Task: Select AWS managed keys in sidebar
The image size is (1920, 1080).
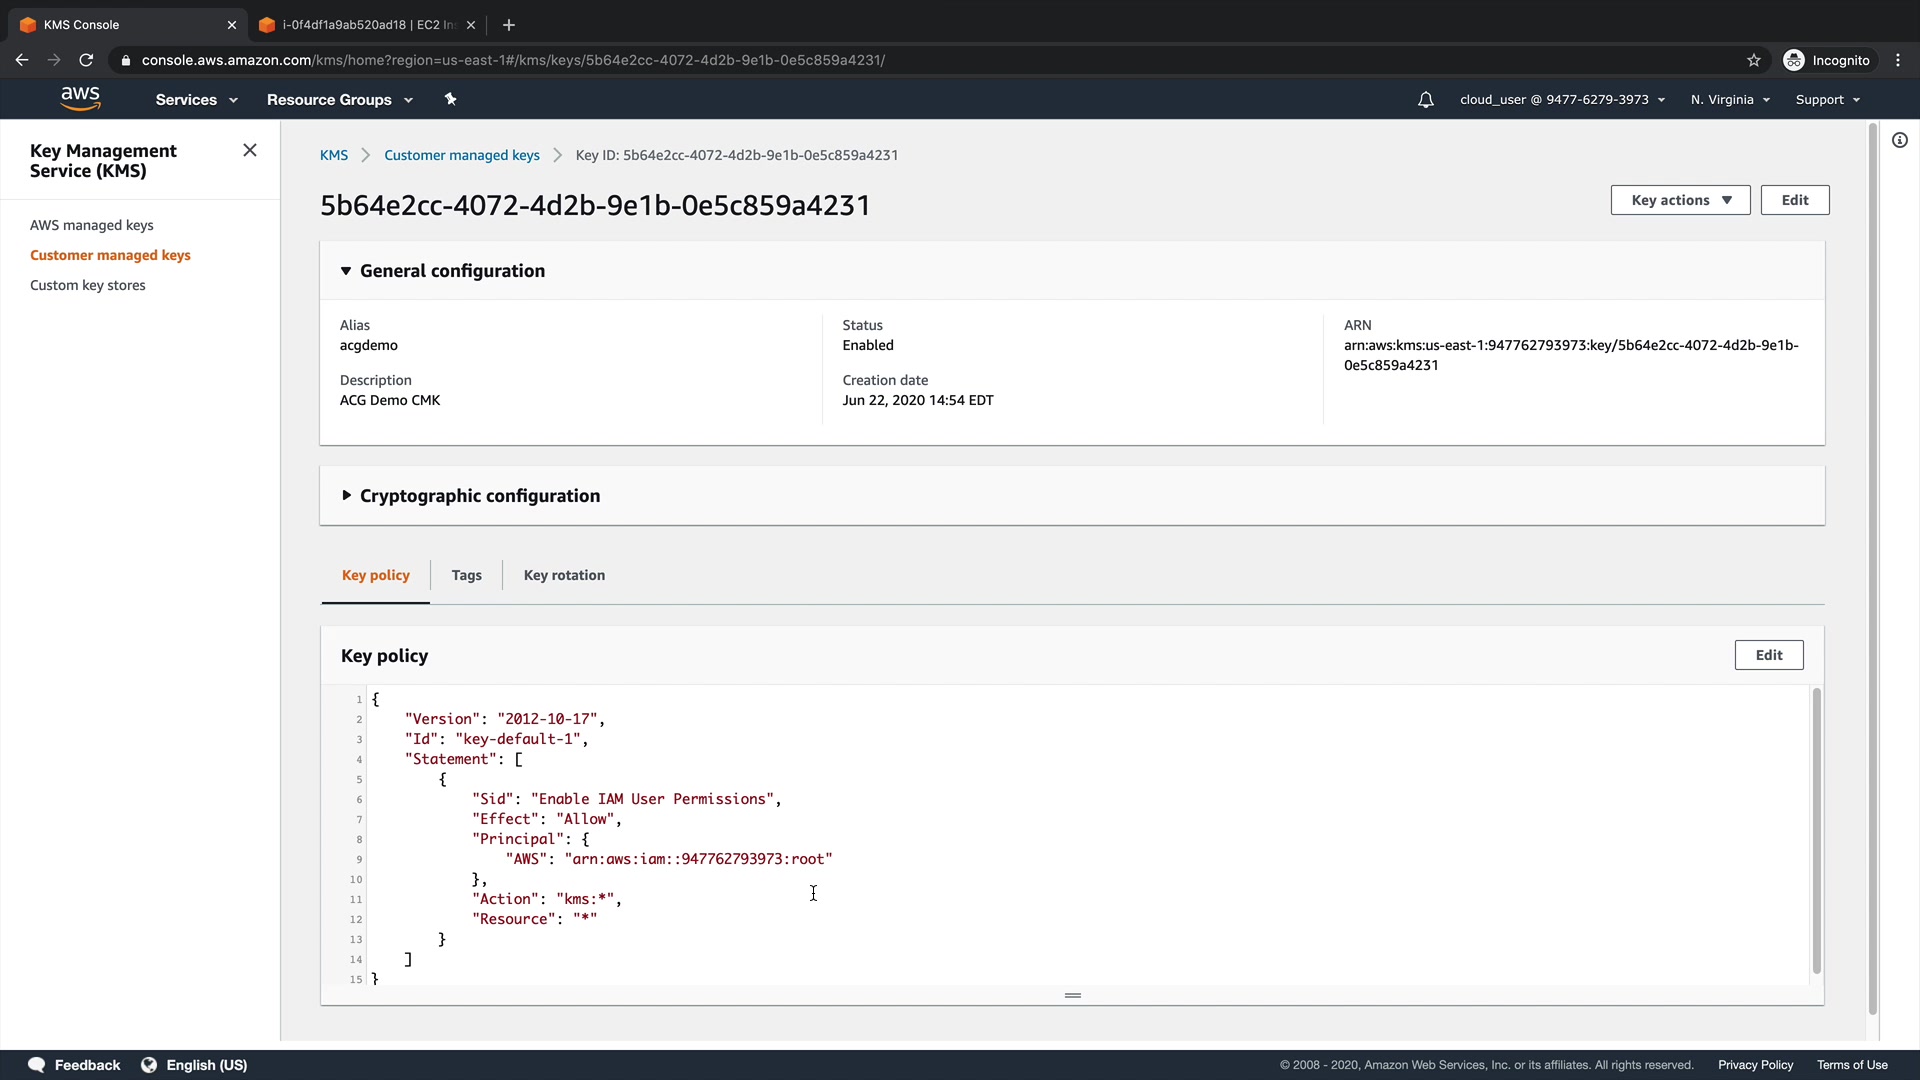Action: 92,225
